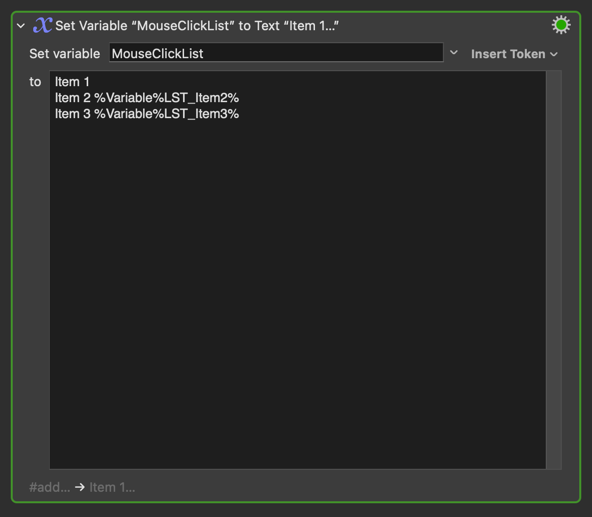Screen dimensions: 592x517
Task: Open the Insert Token menu
Action: (514, 54)
